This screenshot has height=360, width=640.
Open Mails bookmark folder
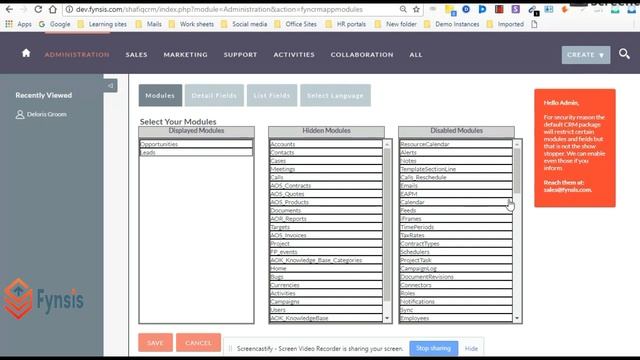click(149, 24)
